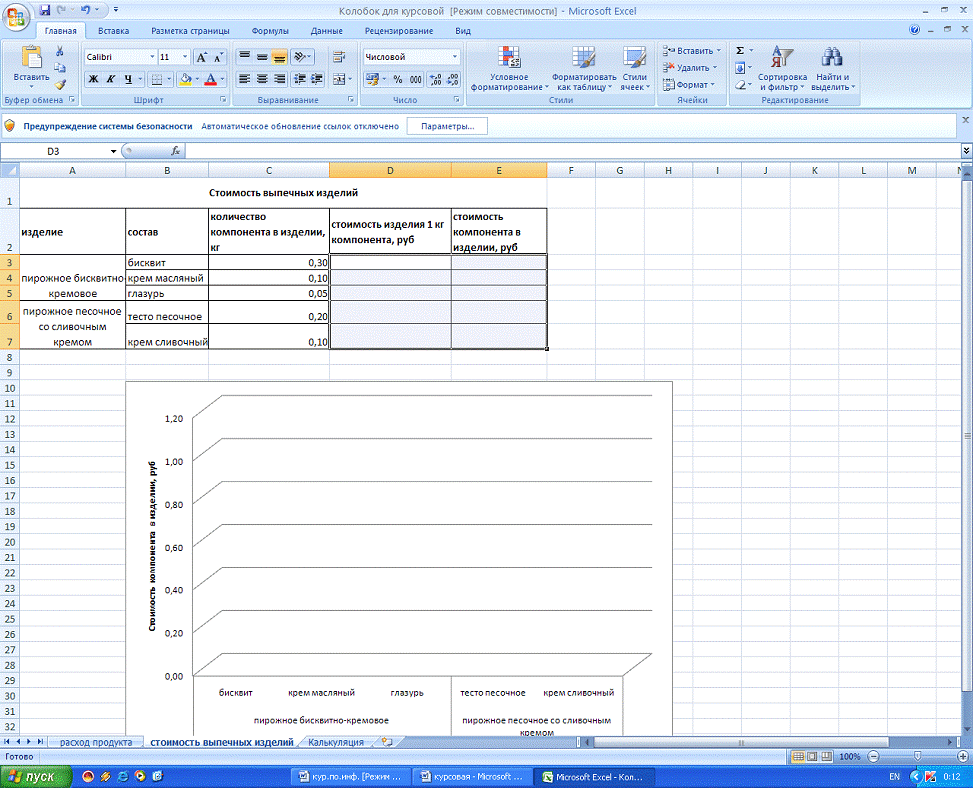Open Find and Select (Найти и выделить)
The width and height of the screenshot is (973, 788).
[831, 68]
